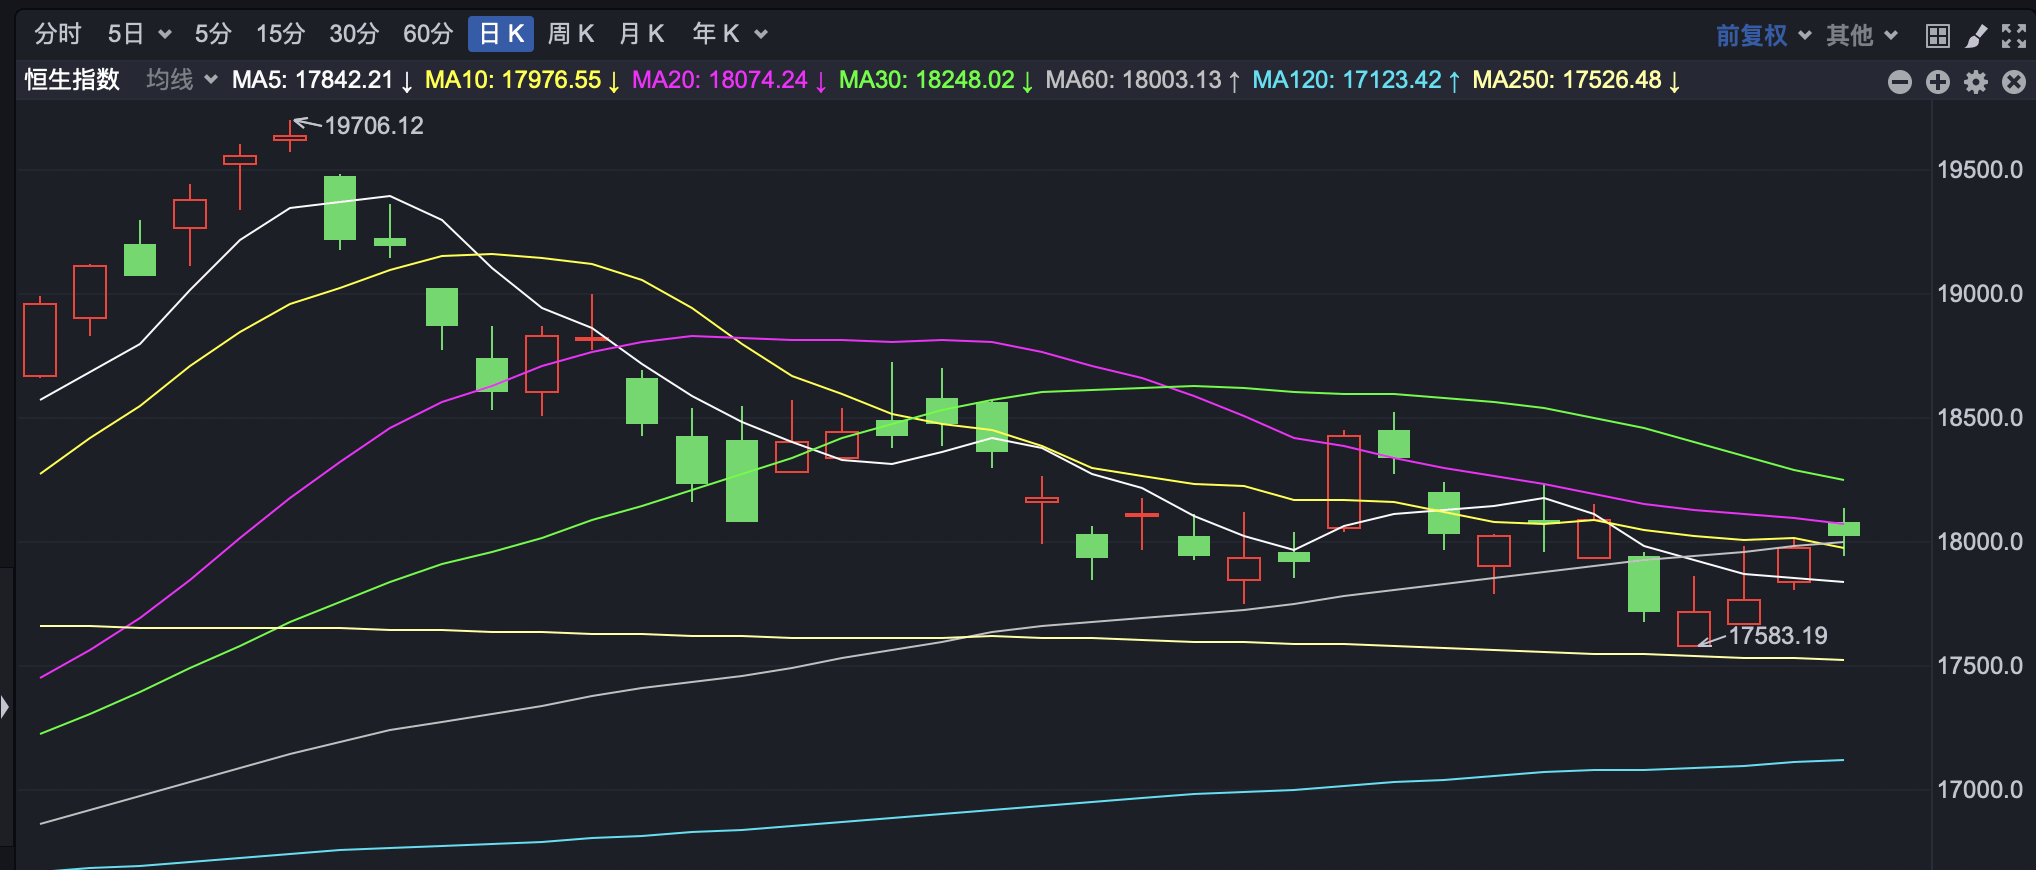Open the 均线 indicator dropdown

181,80
